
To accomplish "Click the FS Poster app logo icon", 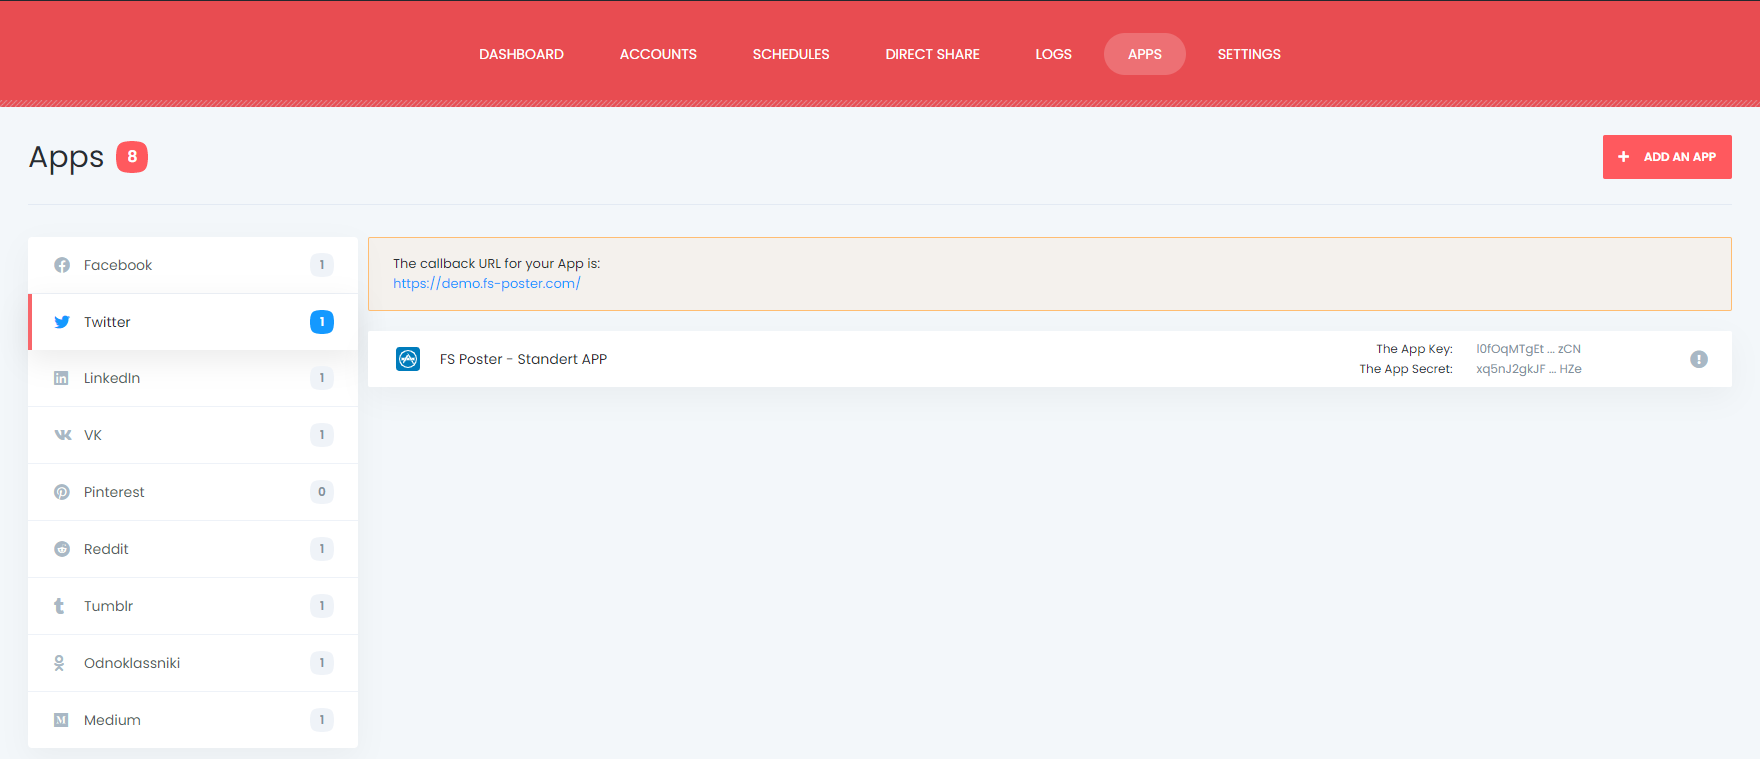I will [408, 359].
